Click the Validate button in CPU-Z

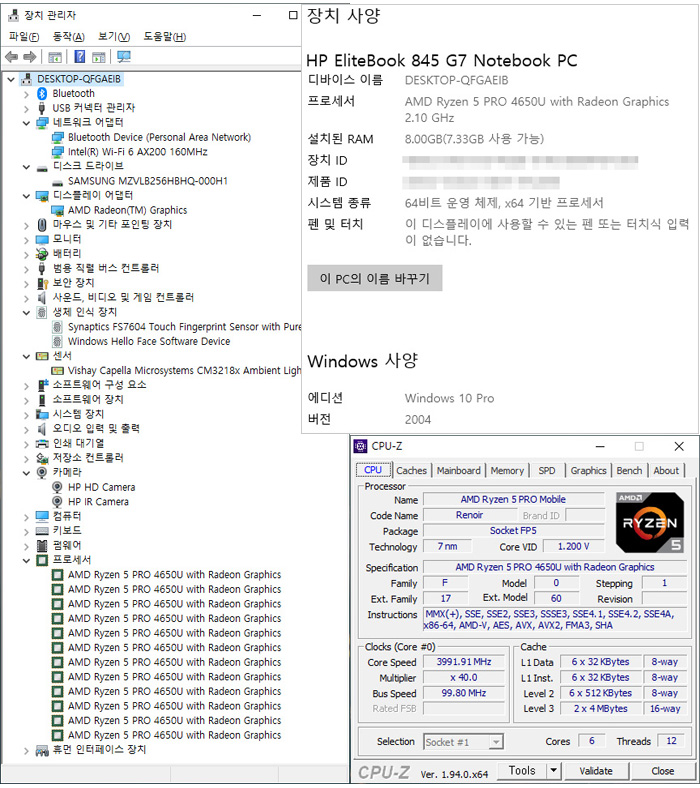tap(596, 771)
